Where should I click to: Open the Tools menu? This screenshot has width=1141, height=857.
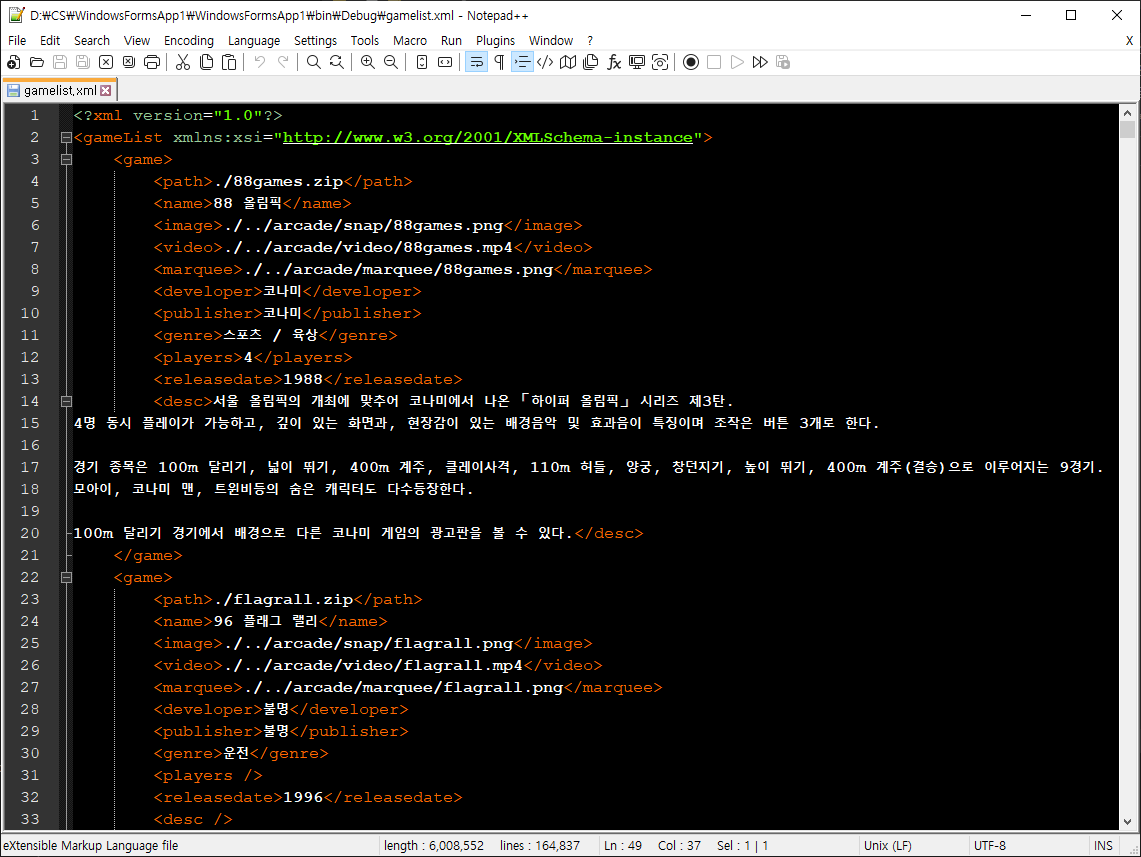(365, 41)
